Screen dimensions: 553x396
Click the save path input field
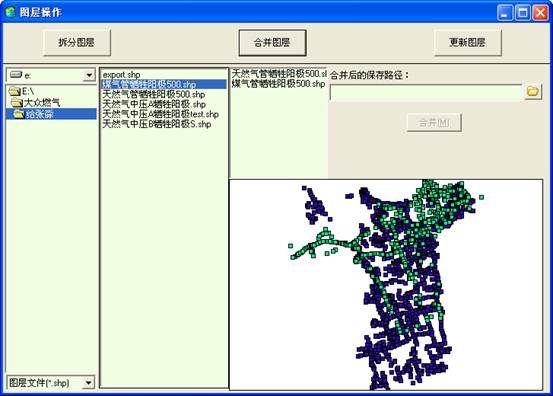426,92
